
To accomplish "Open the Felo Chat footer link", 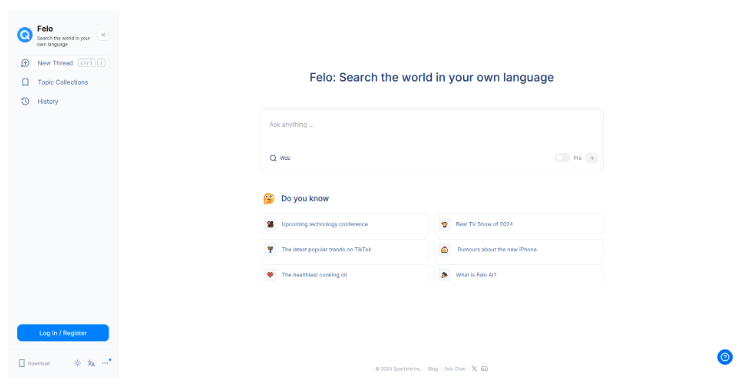I will tap(454, 369).
